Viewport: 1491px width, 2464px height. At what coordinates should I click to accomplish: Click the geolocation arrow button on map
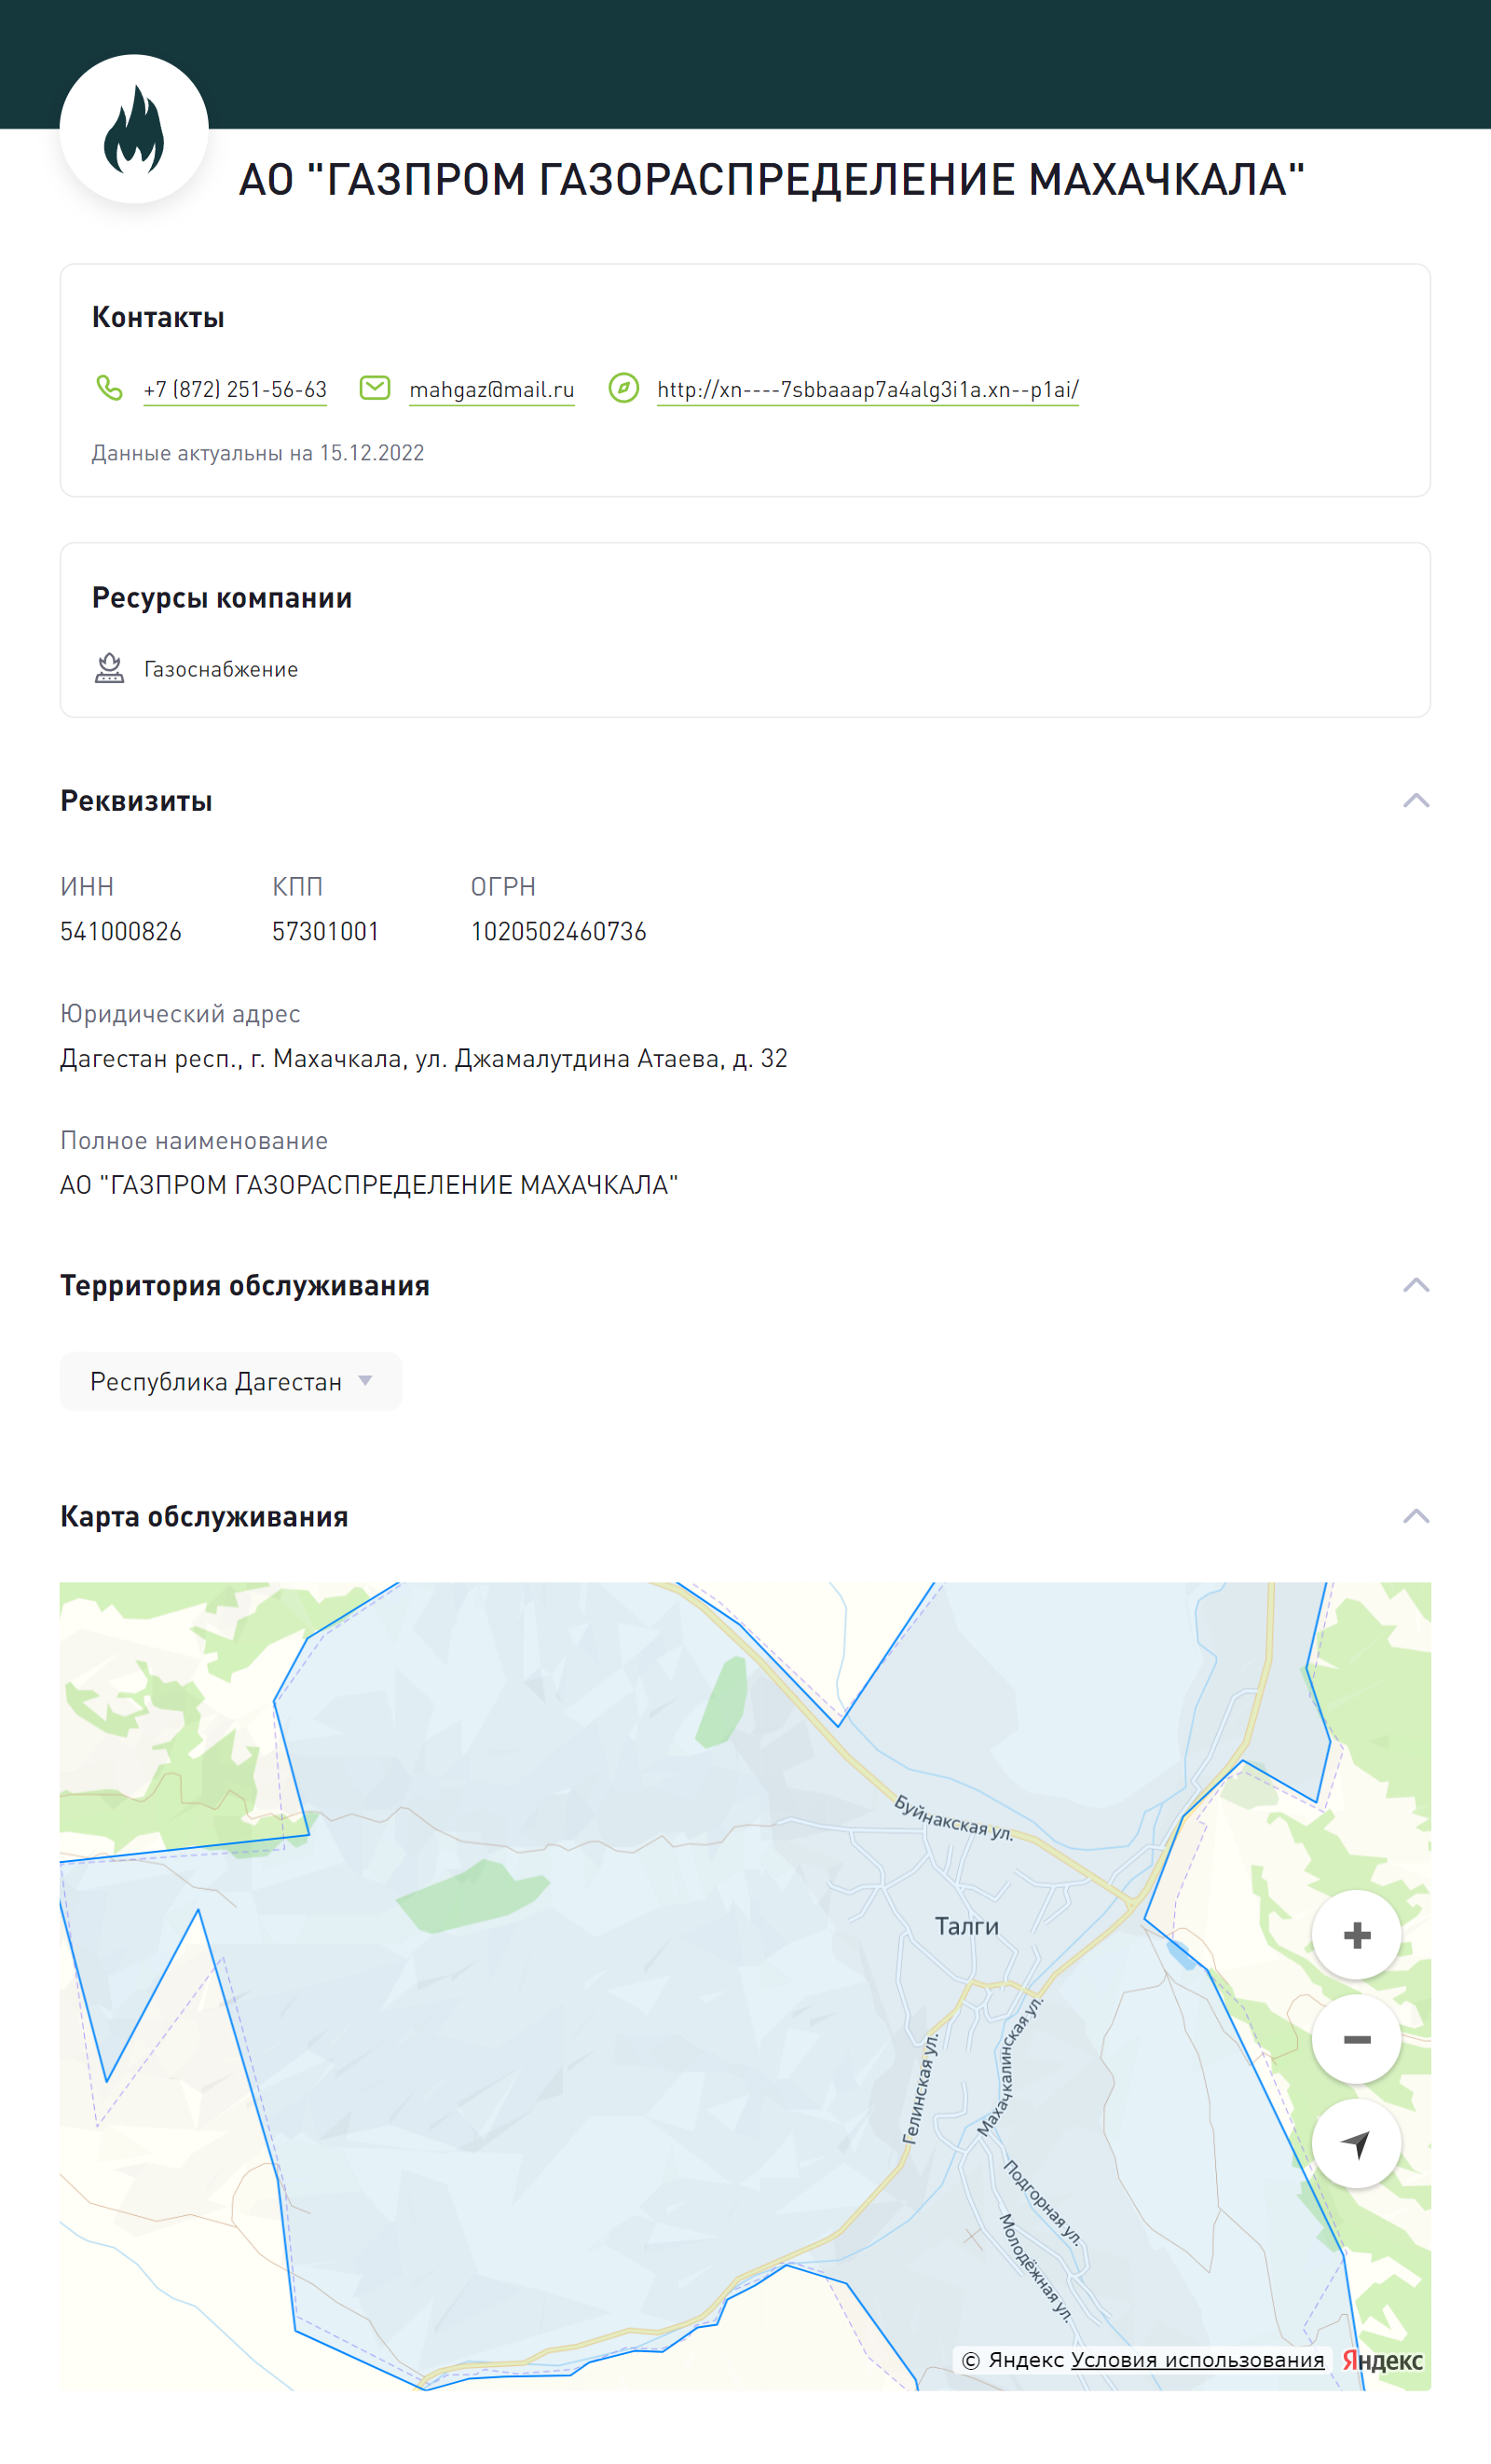tap(1356, 2143)
